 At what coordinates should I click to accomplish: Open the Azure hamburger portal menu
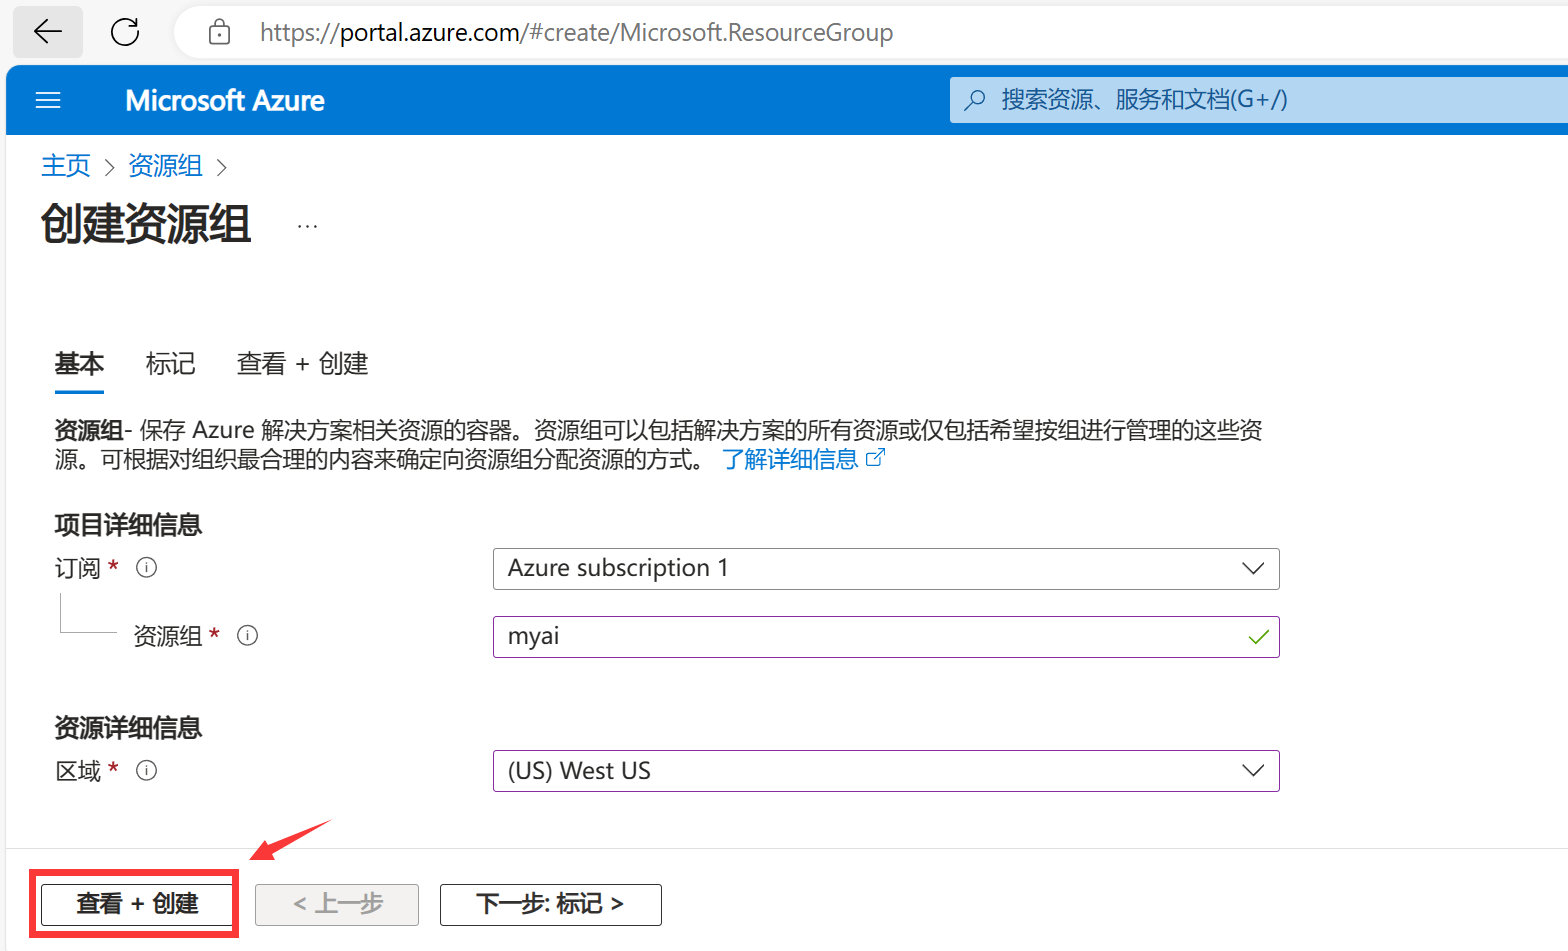click(x=48, y=100)
